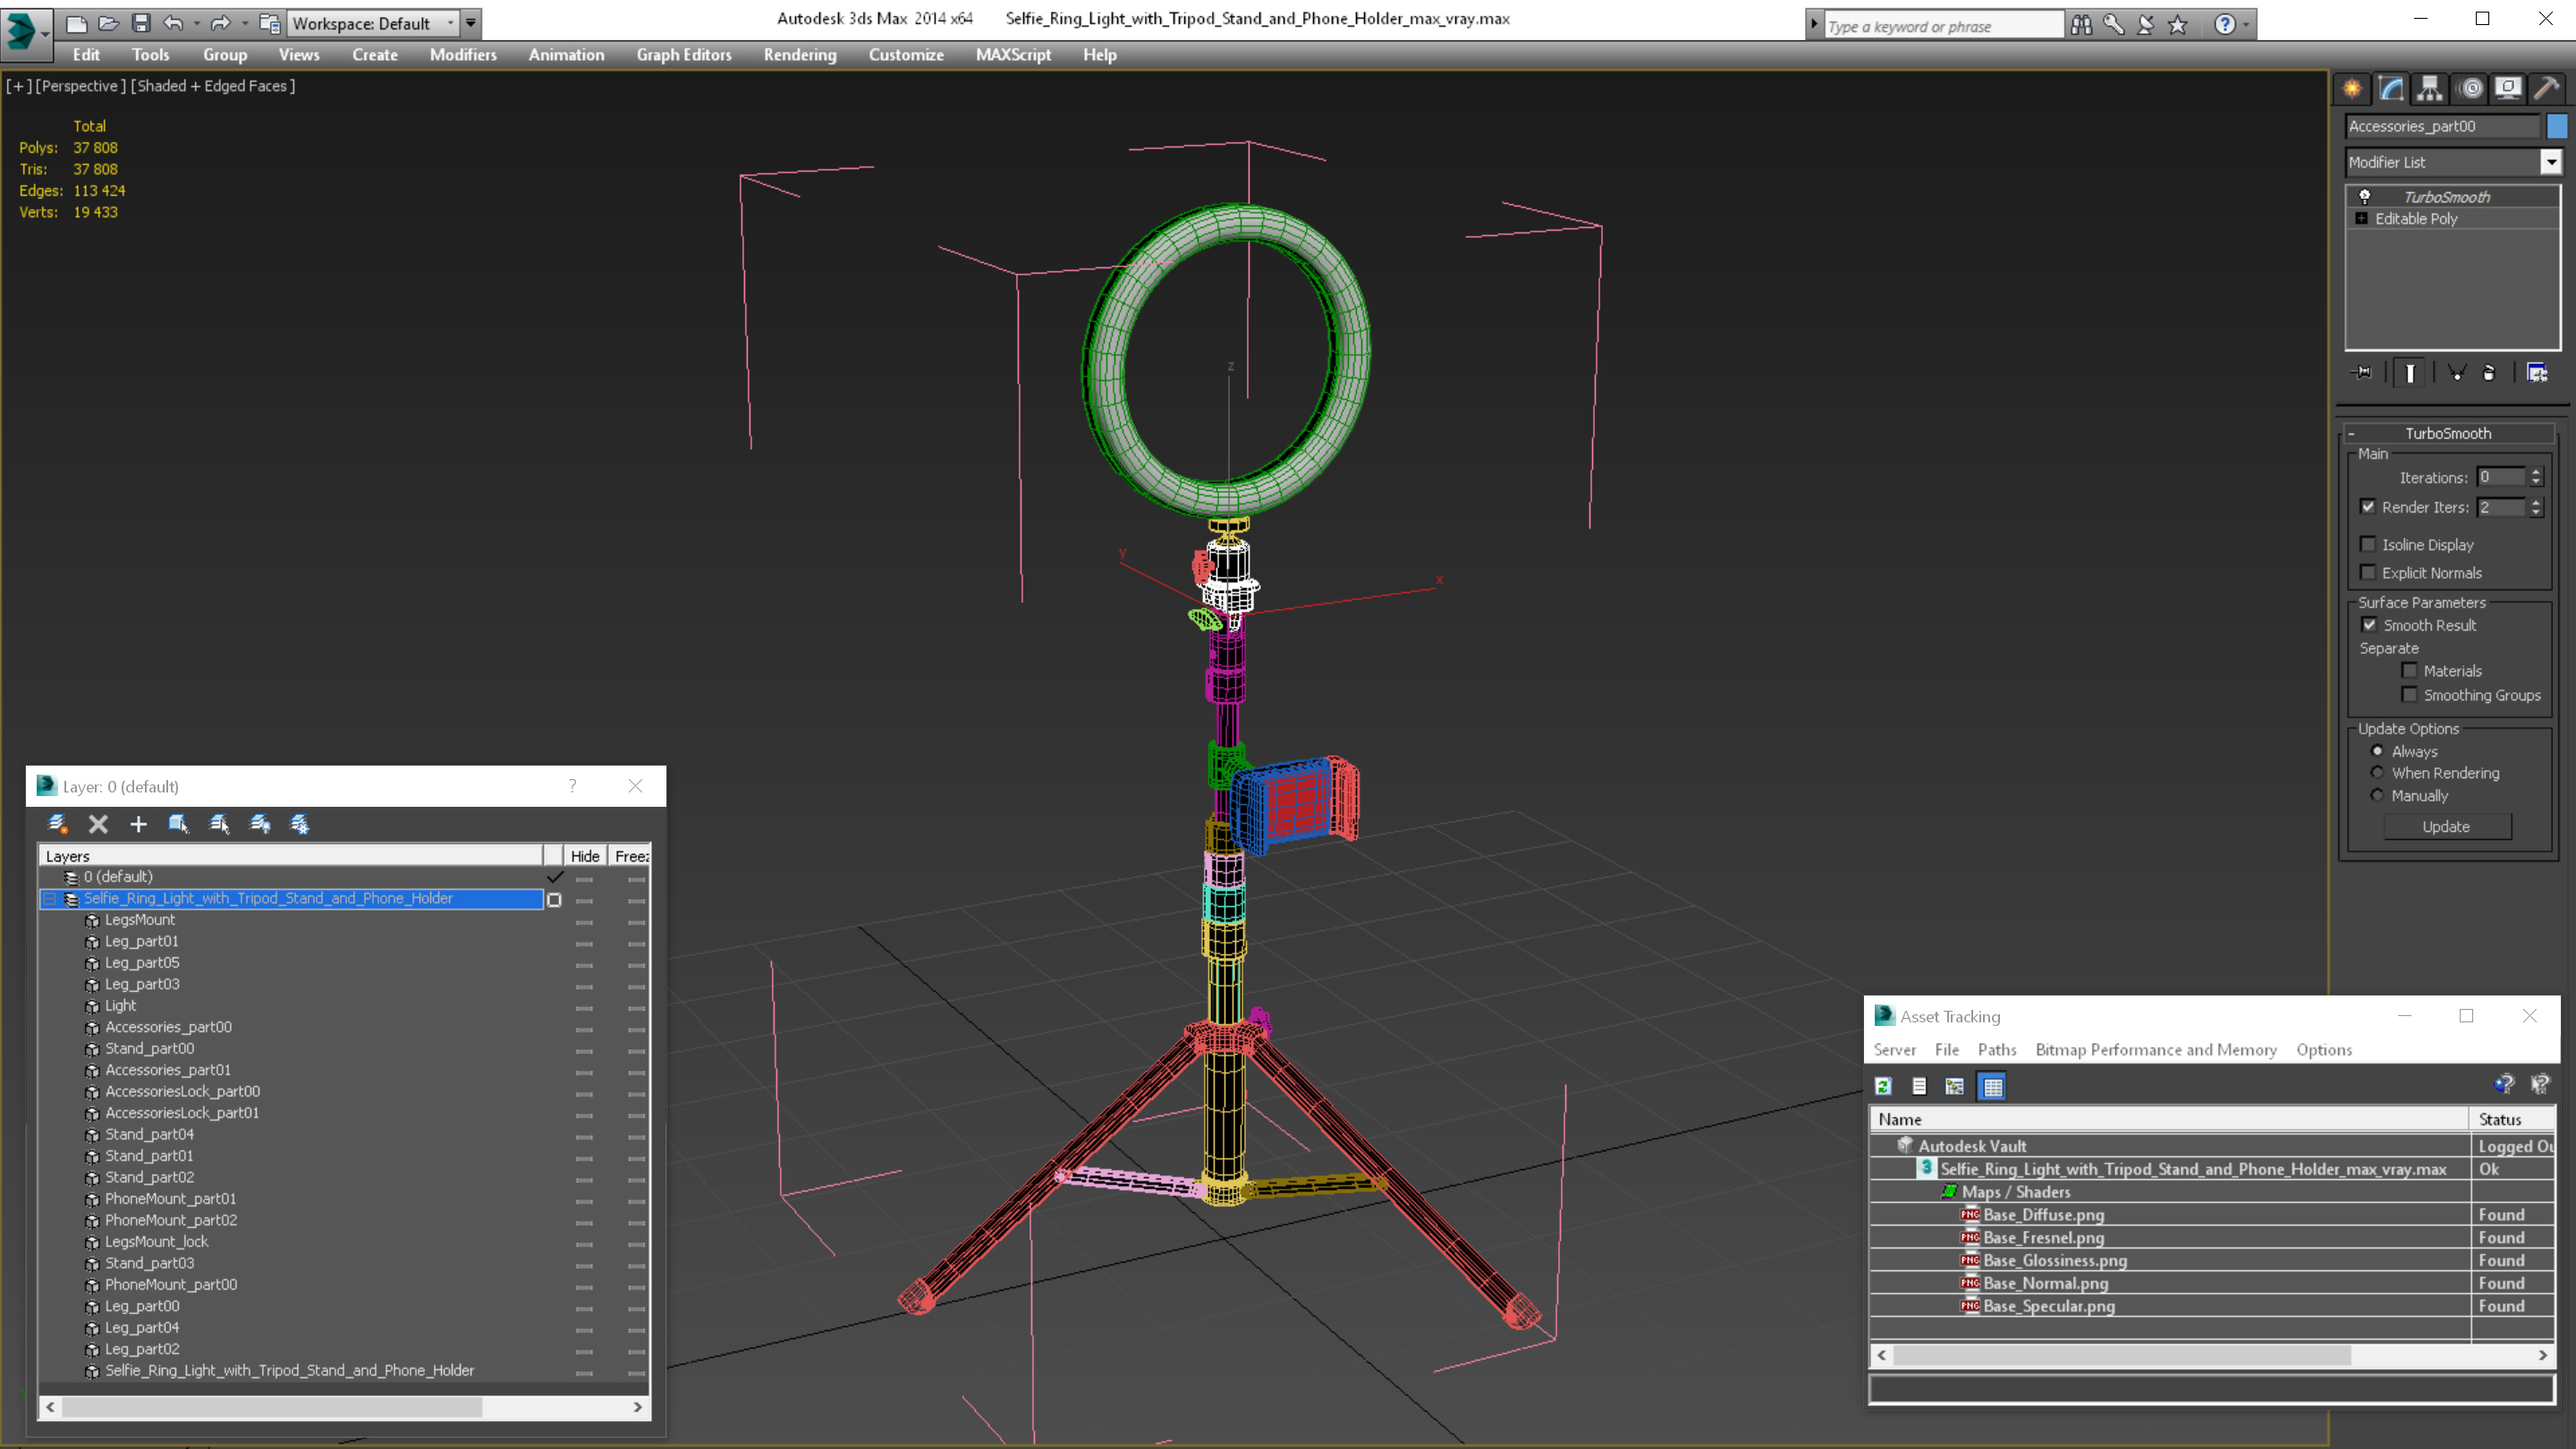Enable Separate by Materials checkbox

(2409, 671)
